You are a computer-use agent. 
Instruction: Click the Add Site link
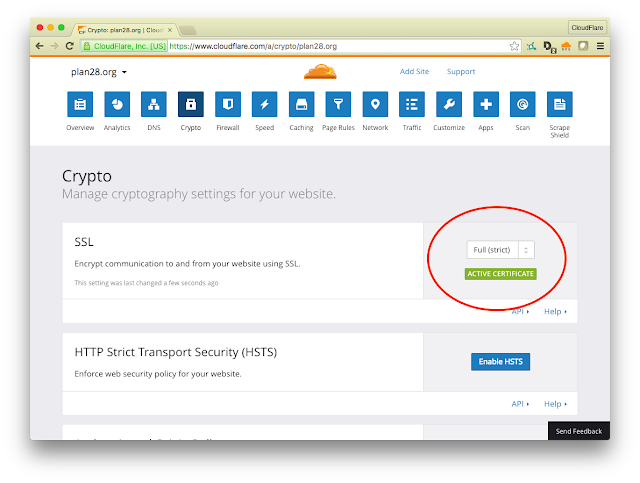point(414,71)
